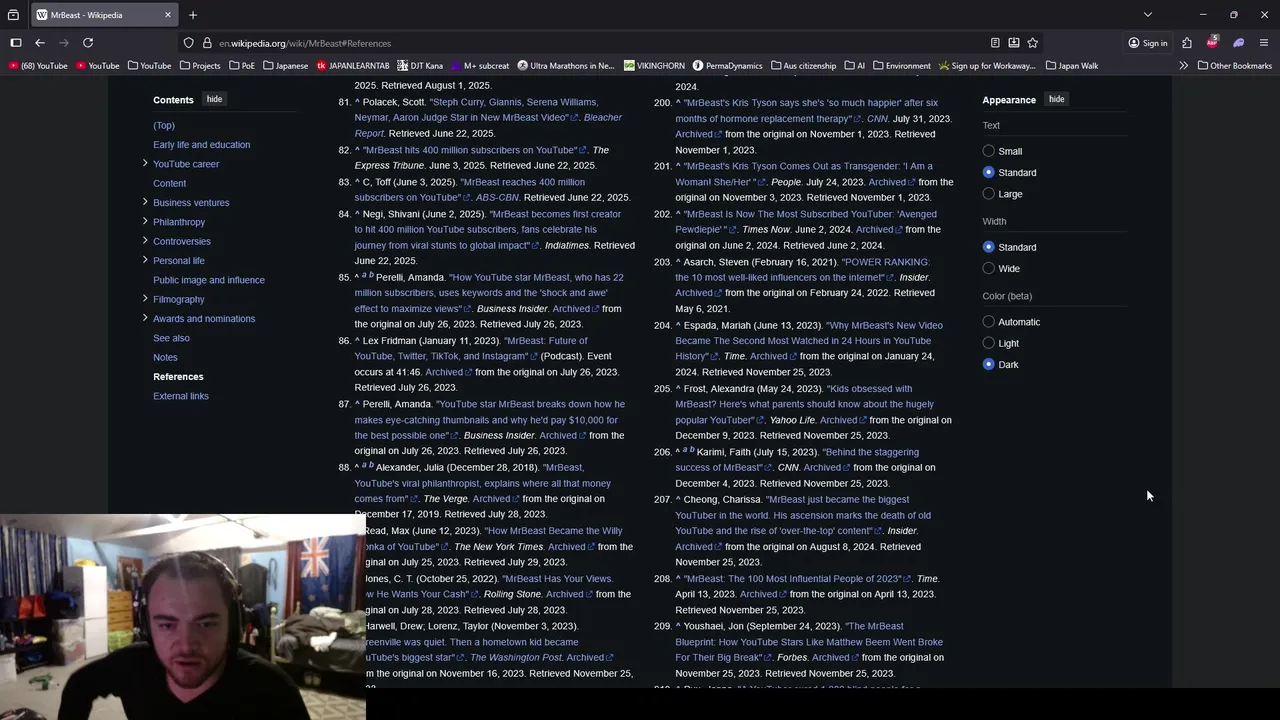Select Small text size

(989, 151)
